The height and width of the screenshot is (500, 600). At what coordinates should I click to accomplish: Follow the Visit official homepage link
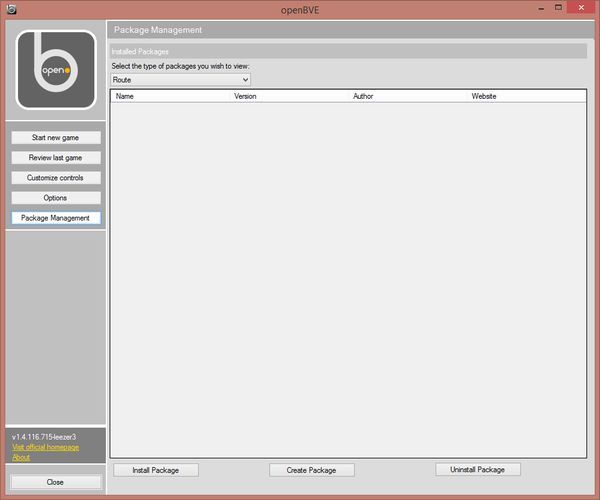(x=46, y=447)
